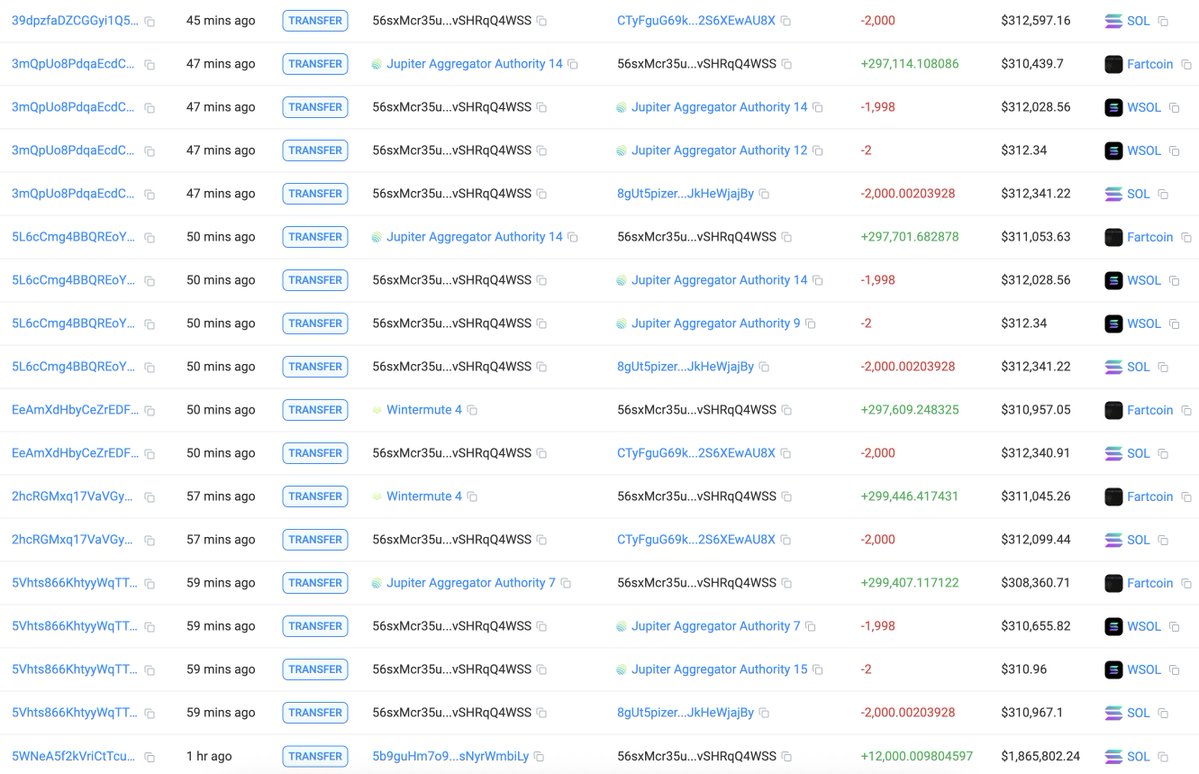The width and height of the screenshot is (1199, 774).
Task: Click the '45 mins ago' timestamp
Action: (x=220, y=21)
